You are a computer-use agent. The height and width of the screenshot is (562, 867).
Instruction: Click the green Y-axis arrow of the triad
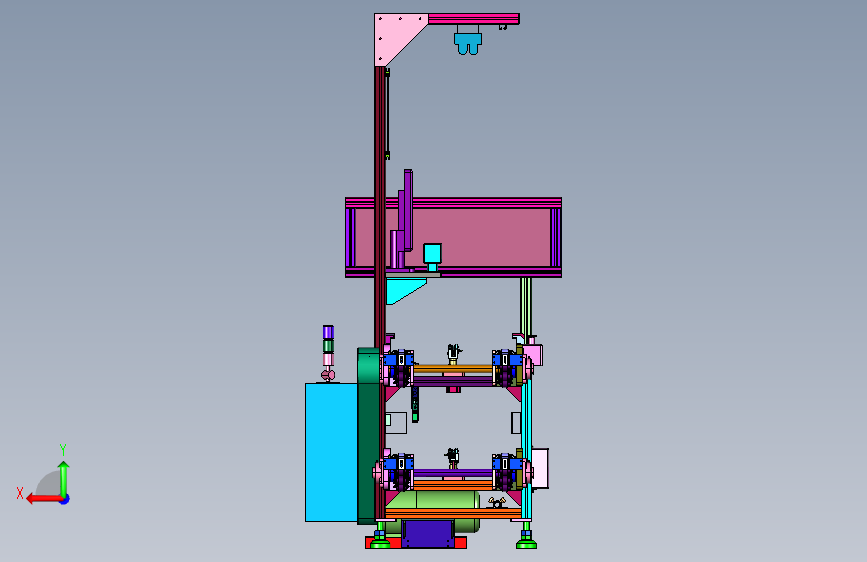point(64,478)
